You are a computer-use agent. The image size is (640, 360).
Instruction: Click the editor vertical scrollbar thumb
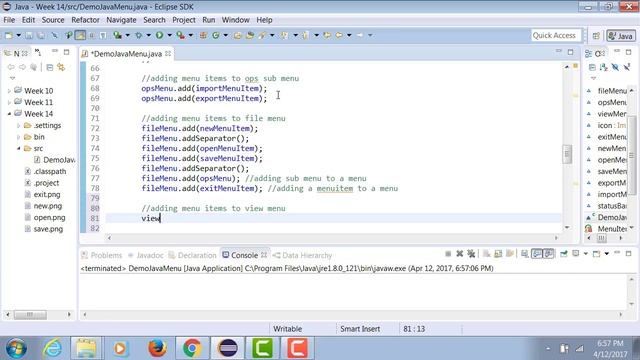[567, 154]
